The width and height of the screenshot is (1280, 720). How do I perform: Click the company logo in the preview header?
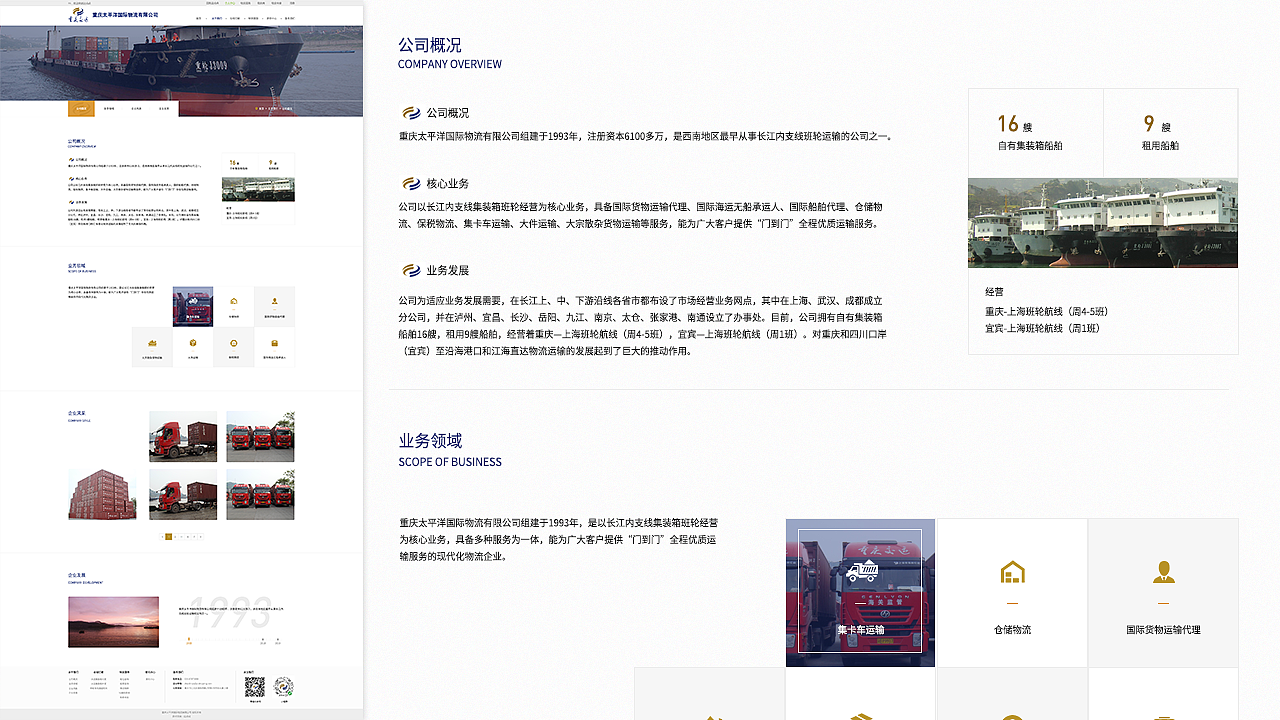[x=78, y=15]
